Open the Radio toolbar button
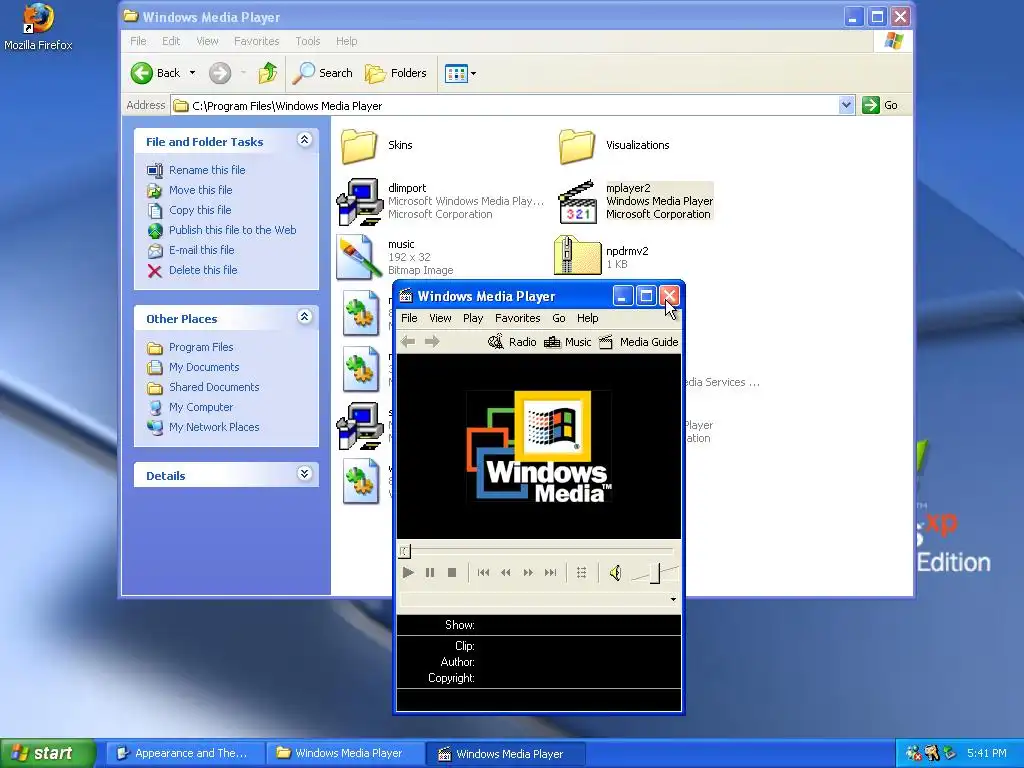Viewport: 1024px width, 768px height. [512, 342]
